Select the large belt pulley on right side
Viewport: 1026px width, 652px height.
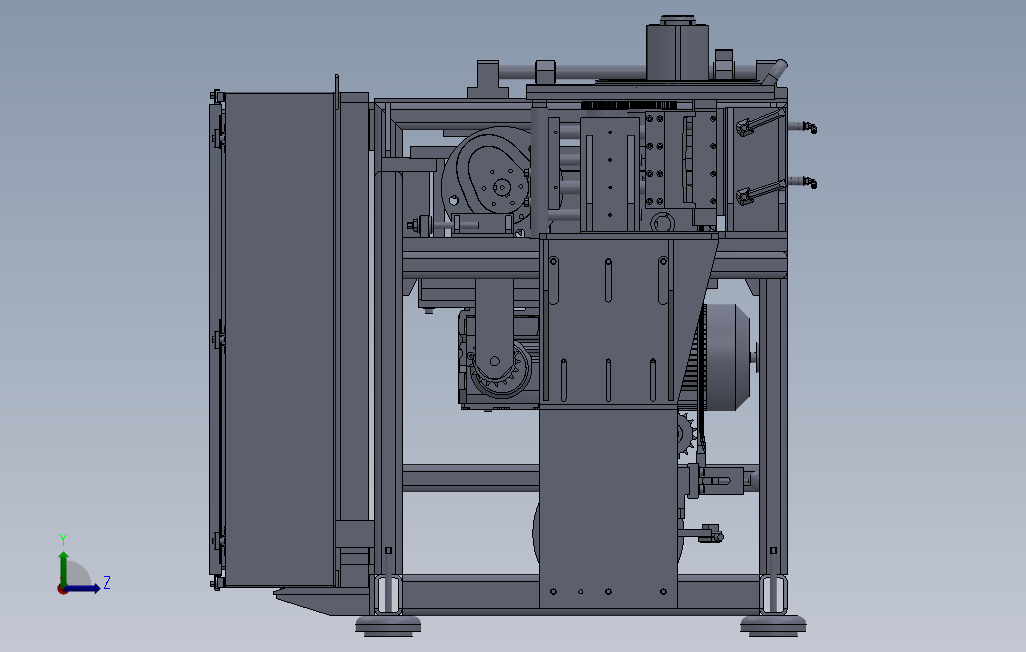[726, 357]
